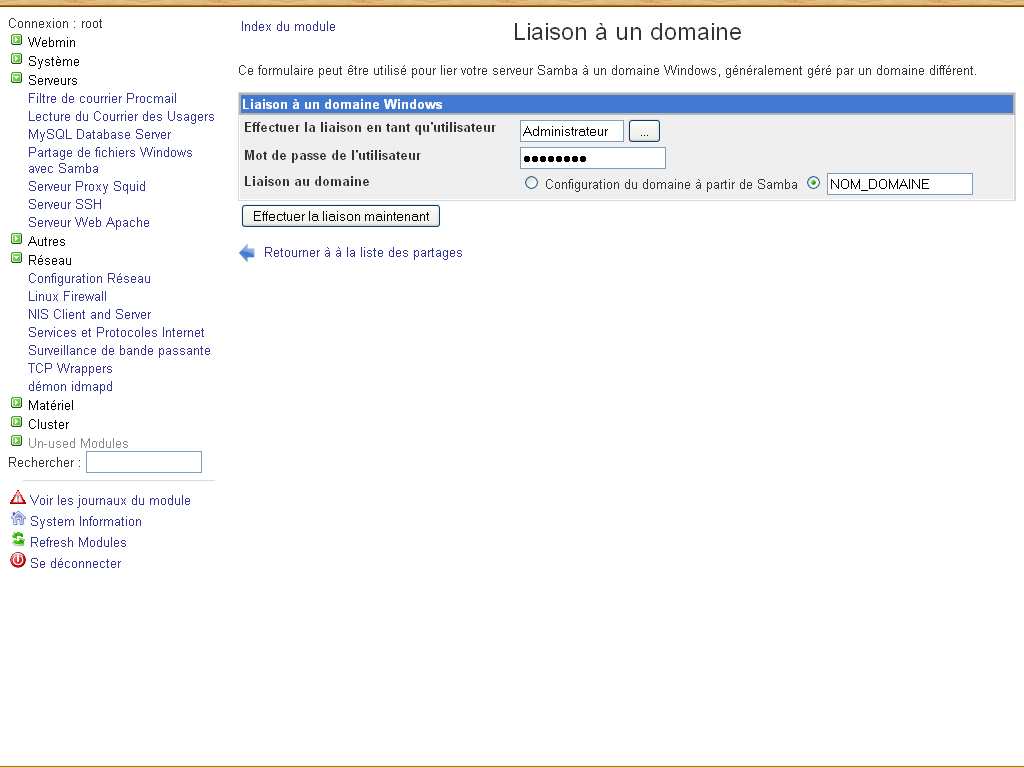This screenshot has width=1024, height=768.
Task: Click the 'Mot de passe' password field
Action: point(593,158)
